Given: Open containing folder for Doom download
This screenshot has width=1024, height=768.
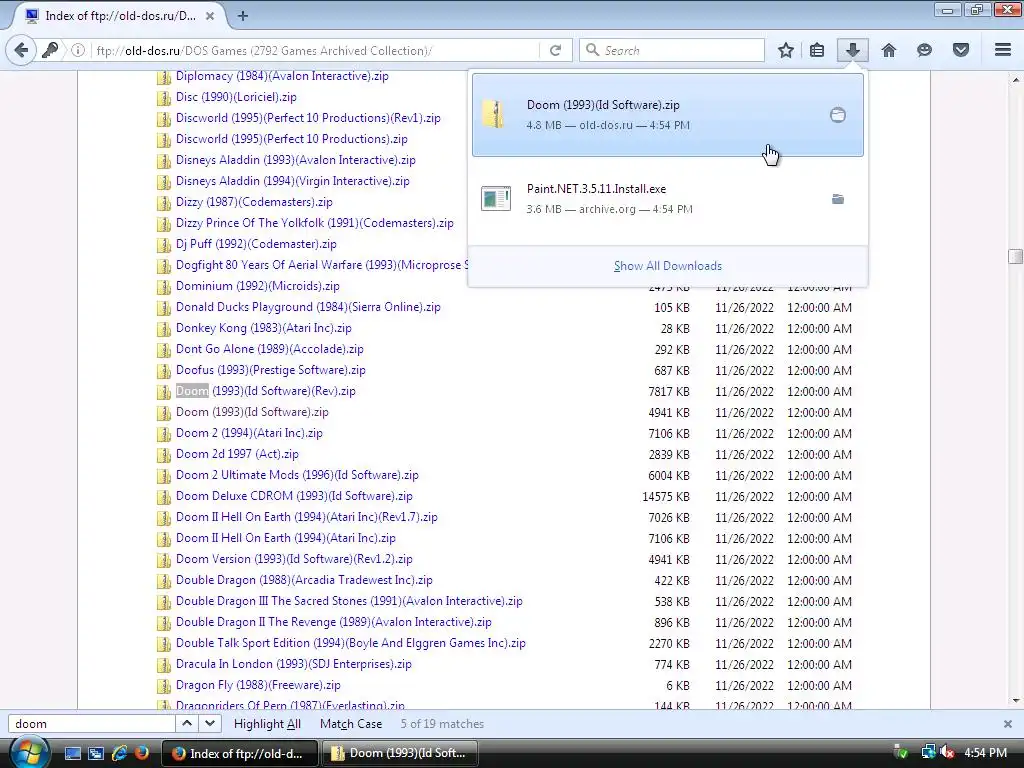Looking at the screenshot, I should click(838, 115).
